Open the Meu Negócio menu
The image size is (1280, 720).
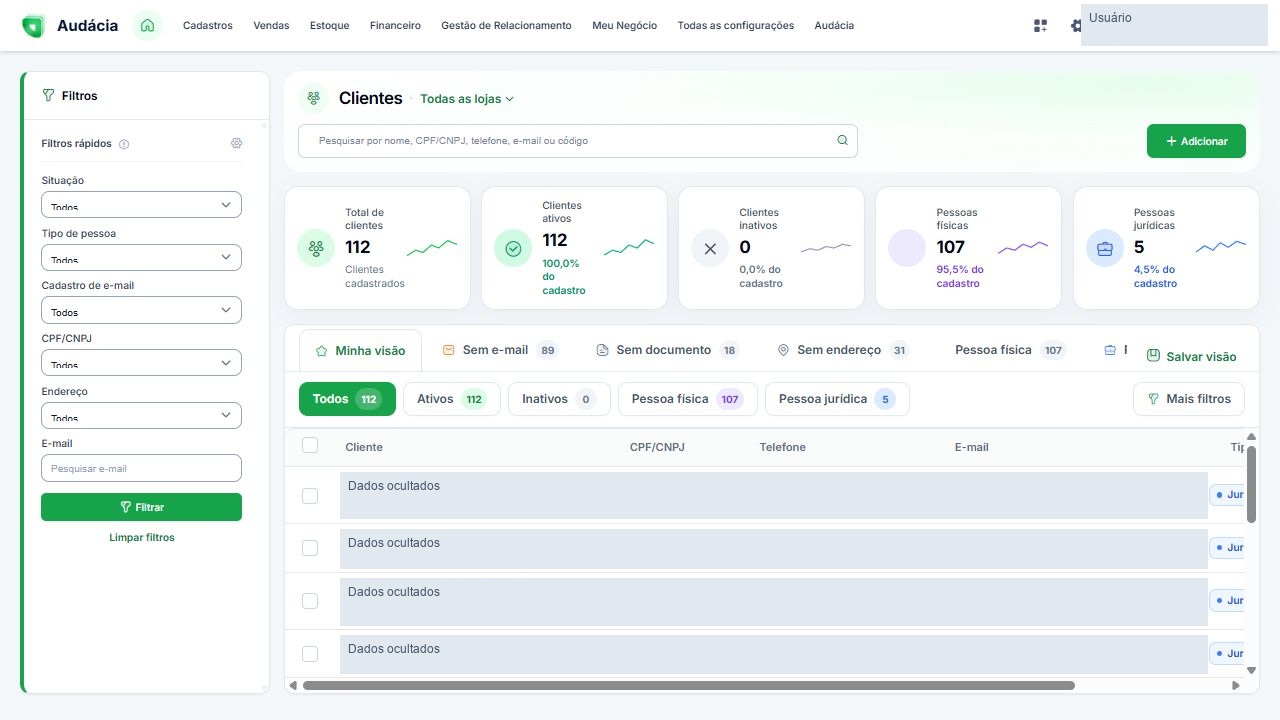click(x=625, y=26)
